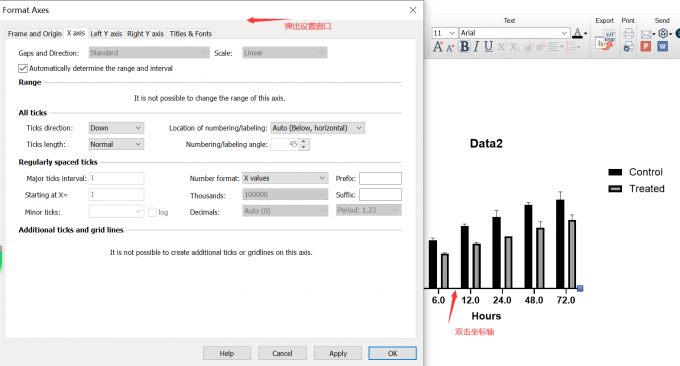Click the OK button
The height and width of the screenshot is (366, 680).
pos(392,353)
